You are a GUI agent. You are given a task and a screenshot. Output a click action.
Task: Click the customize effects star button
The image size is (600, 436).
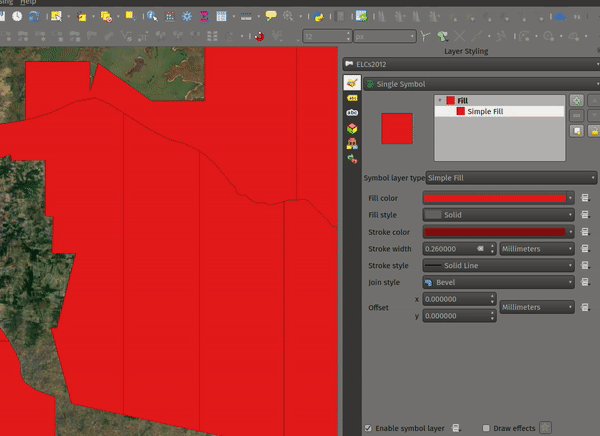click(x=545, y=428)
